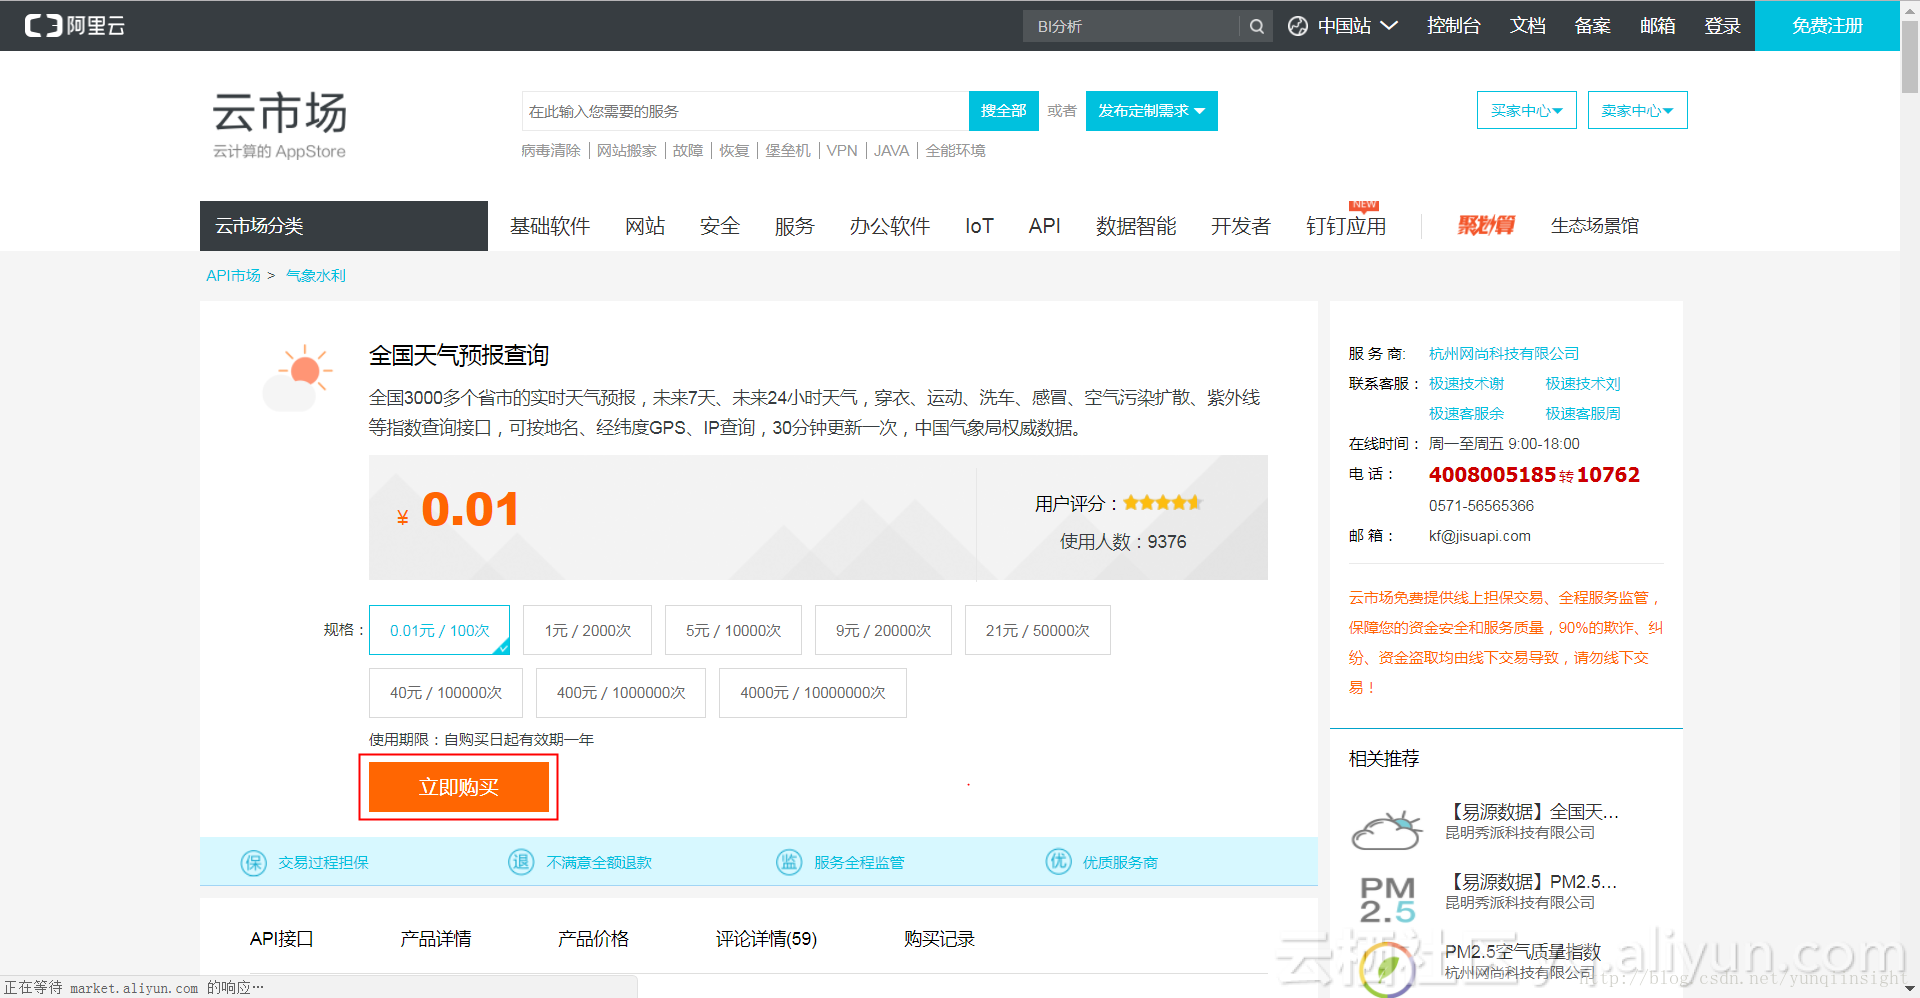
Task: Select the 40元 / 100000次 plan
Action: tap(446, 693)
